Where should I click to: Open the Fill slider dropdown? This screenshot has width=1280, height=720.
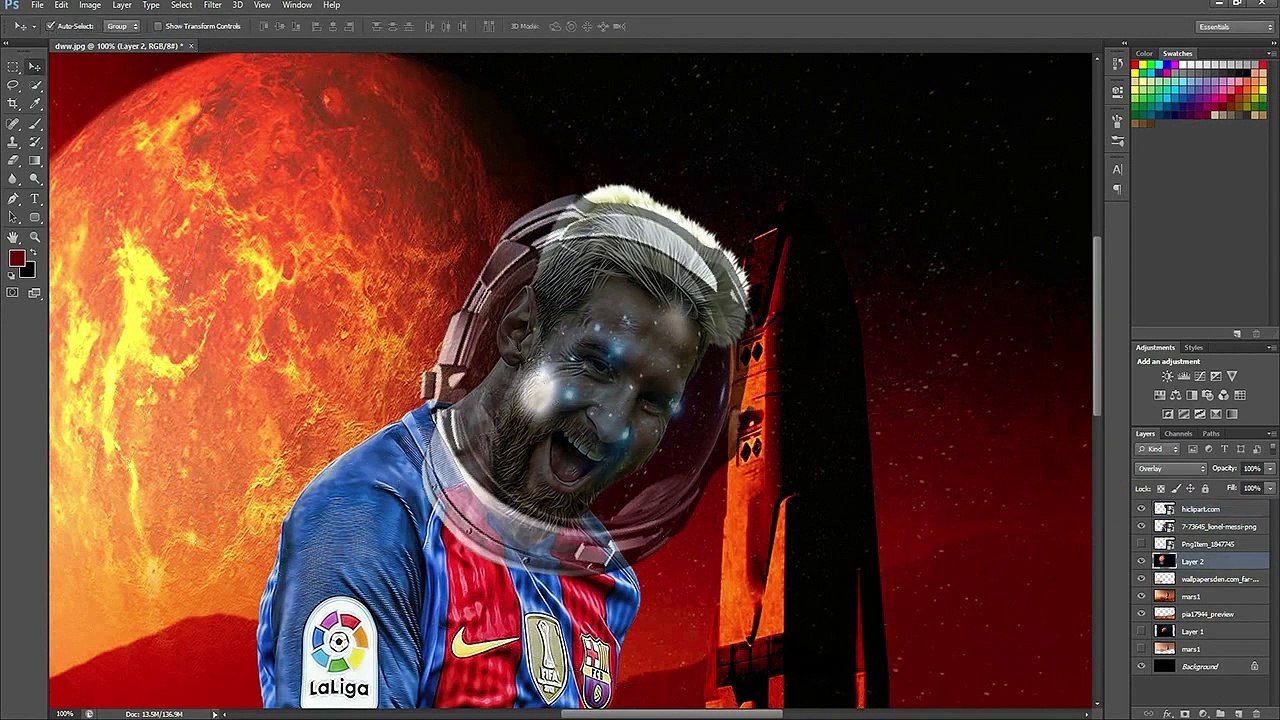tap(1270, 488)
